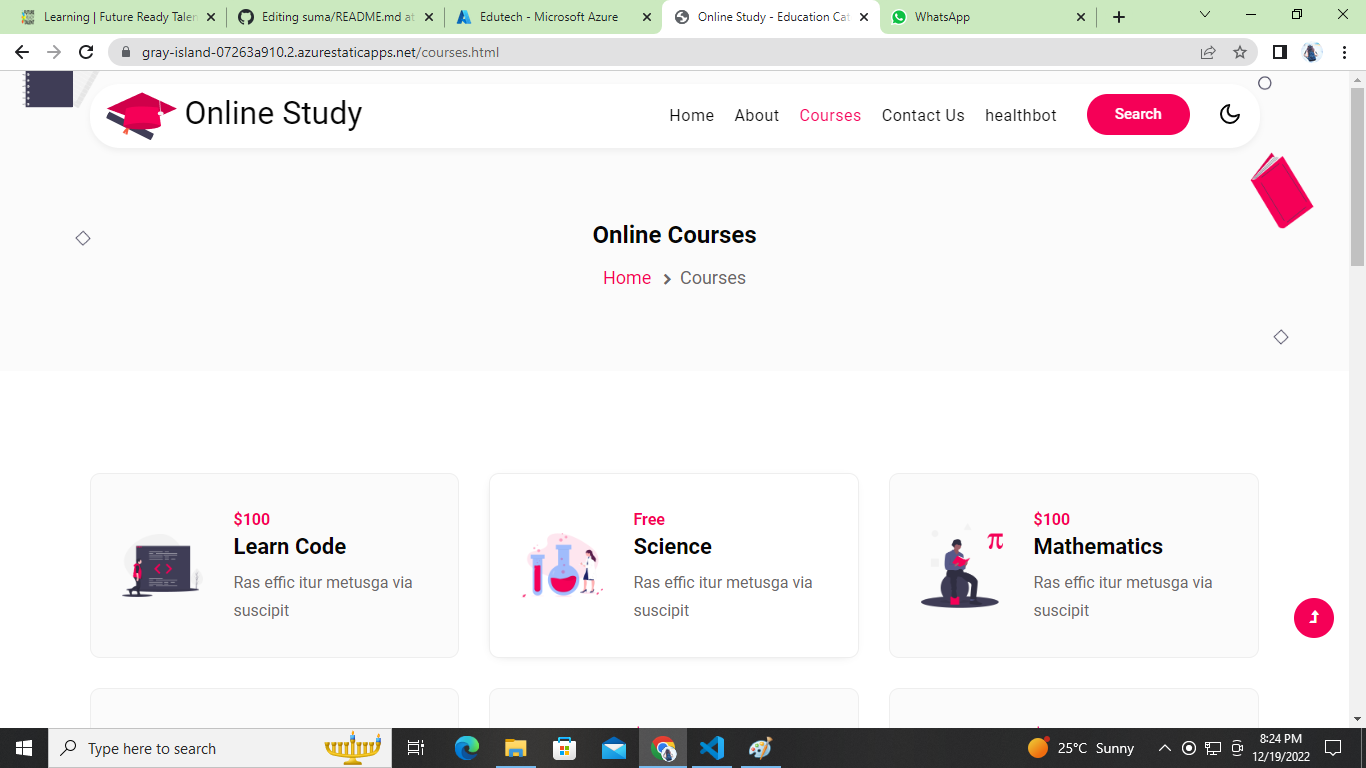Click the share icon in the address bar
Image resolution: width=1366 pixels, height=768 pixels.
1207,52
